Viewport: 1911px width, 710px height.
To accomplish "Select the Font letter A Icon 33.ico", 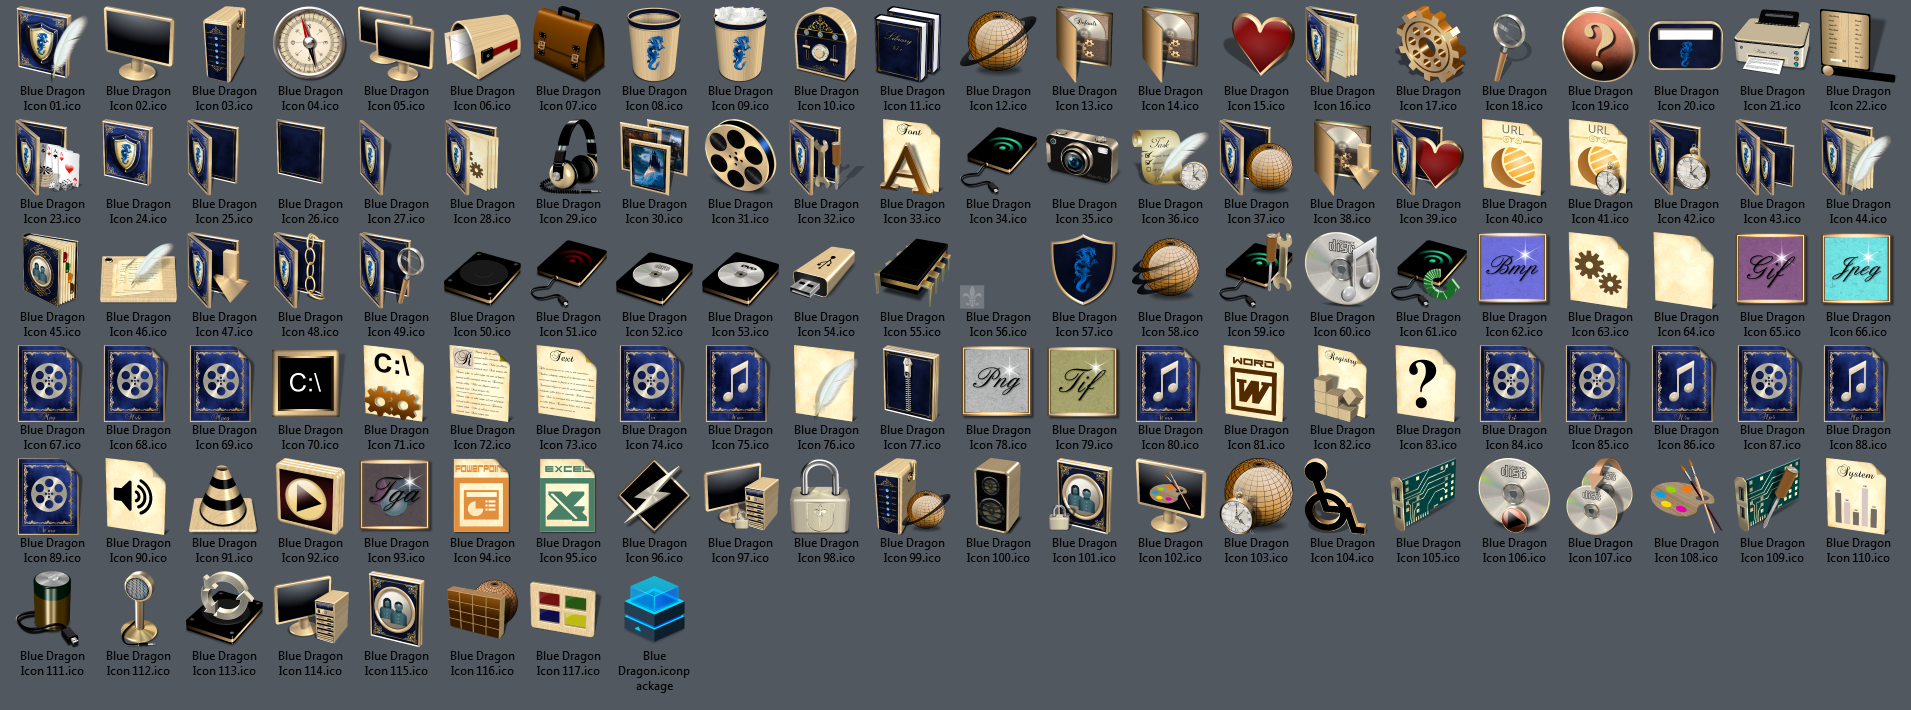I will pyautogui.click(x=912, y=157).
